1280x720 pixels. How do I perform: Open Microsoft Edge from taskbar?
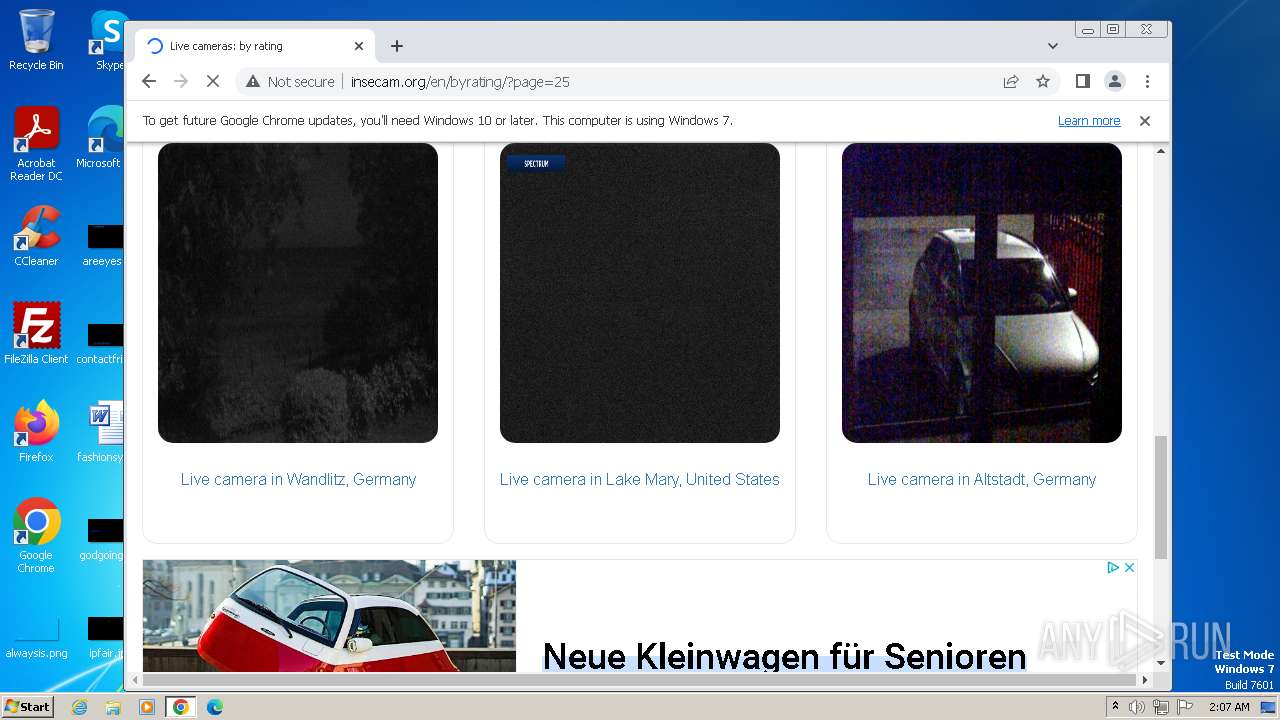tap(215, 707)
